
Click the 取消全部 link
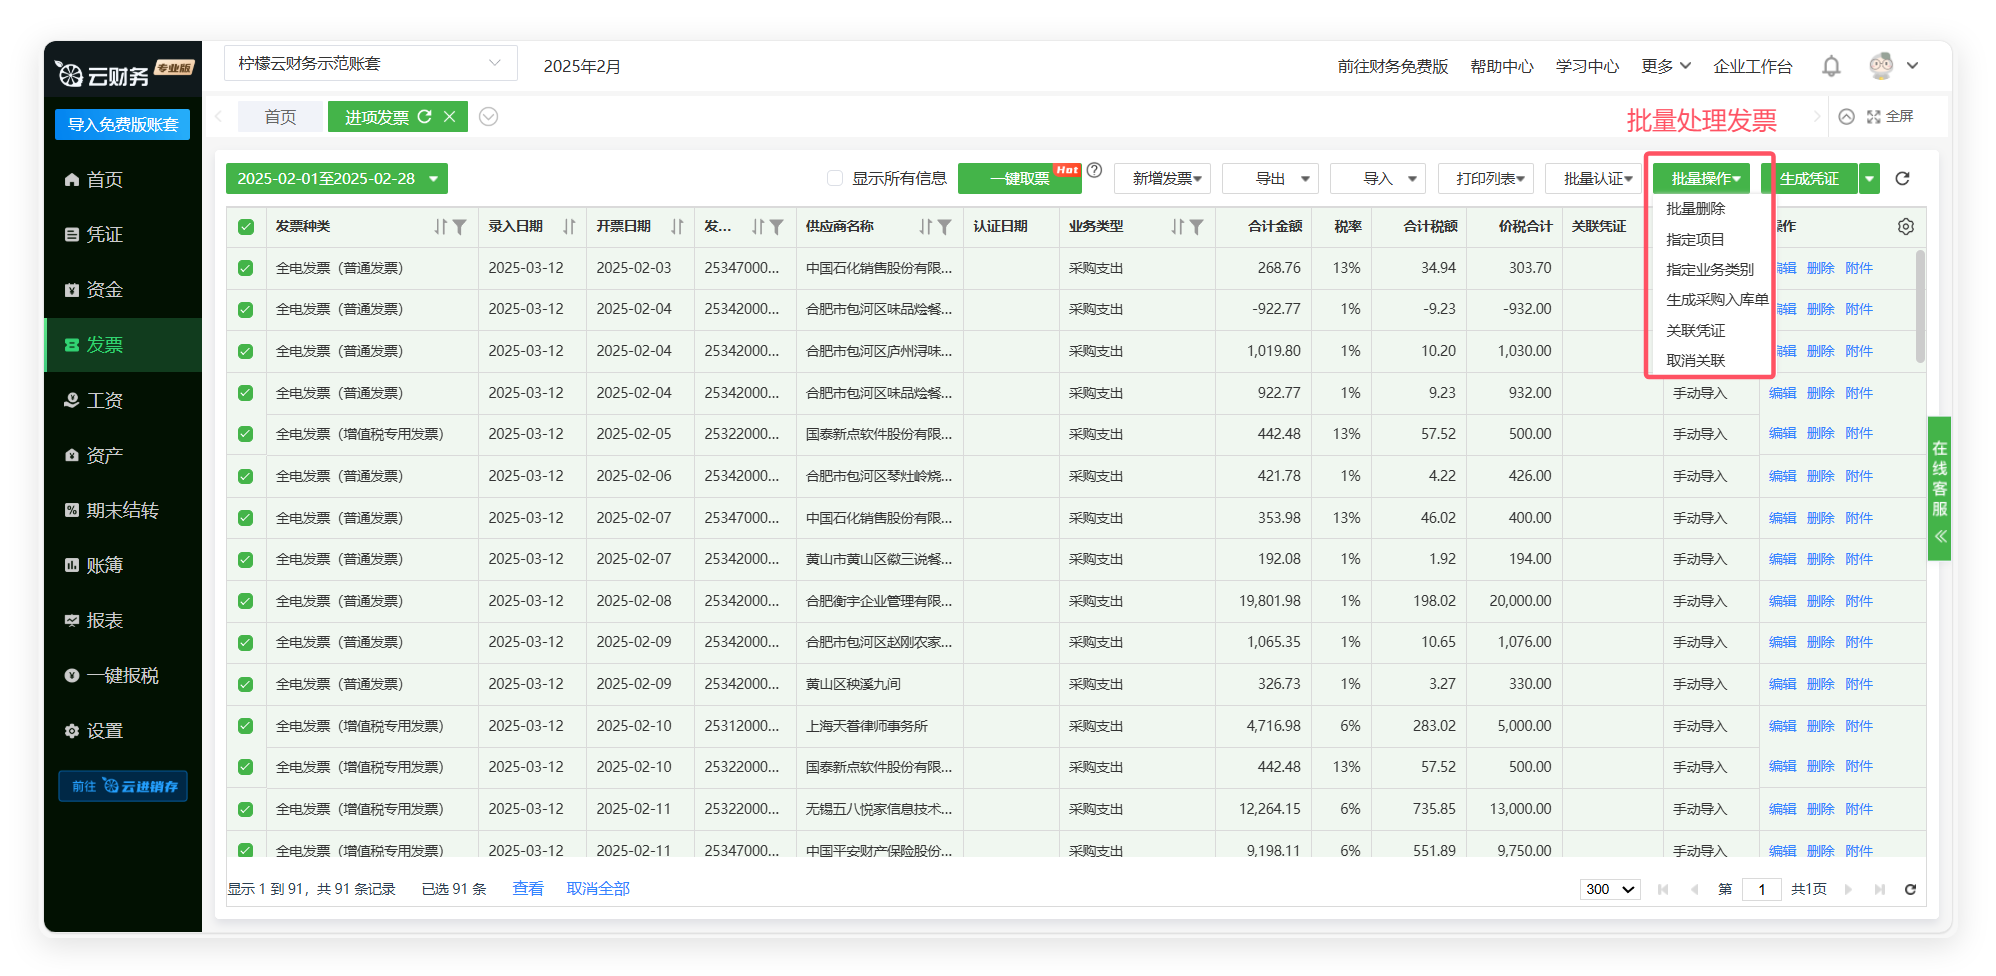coord(597,888)
